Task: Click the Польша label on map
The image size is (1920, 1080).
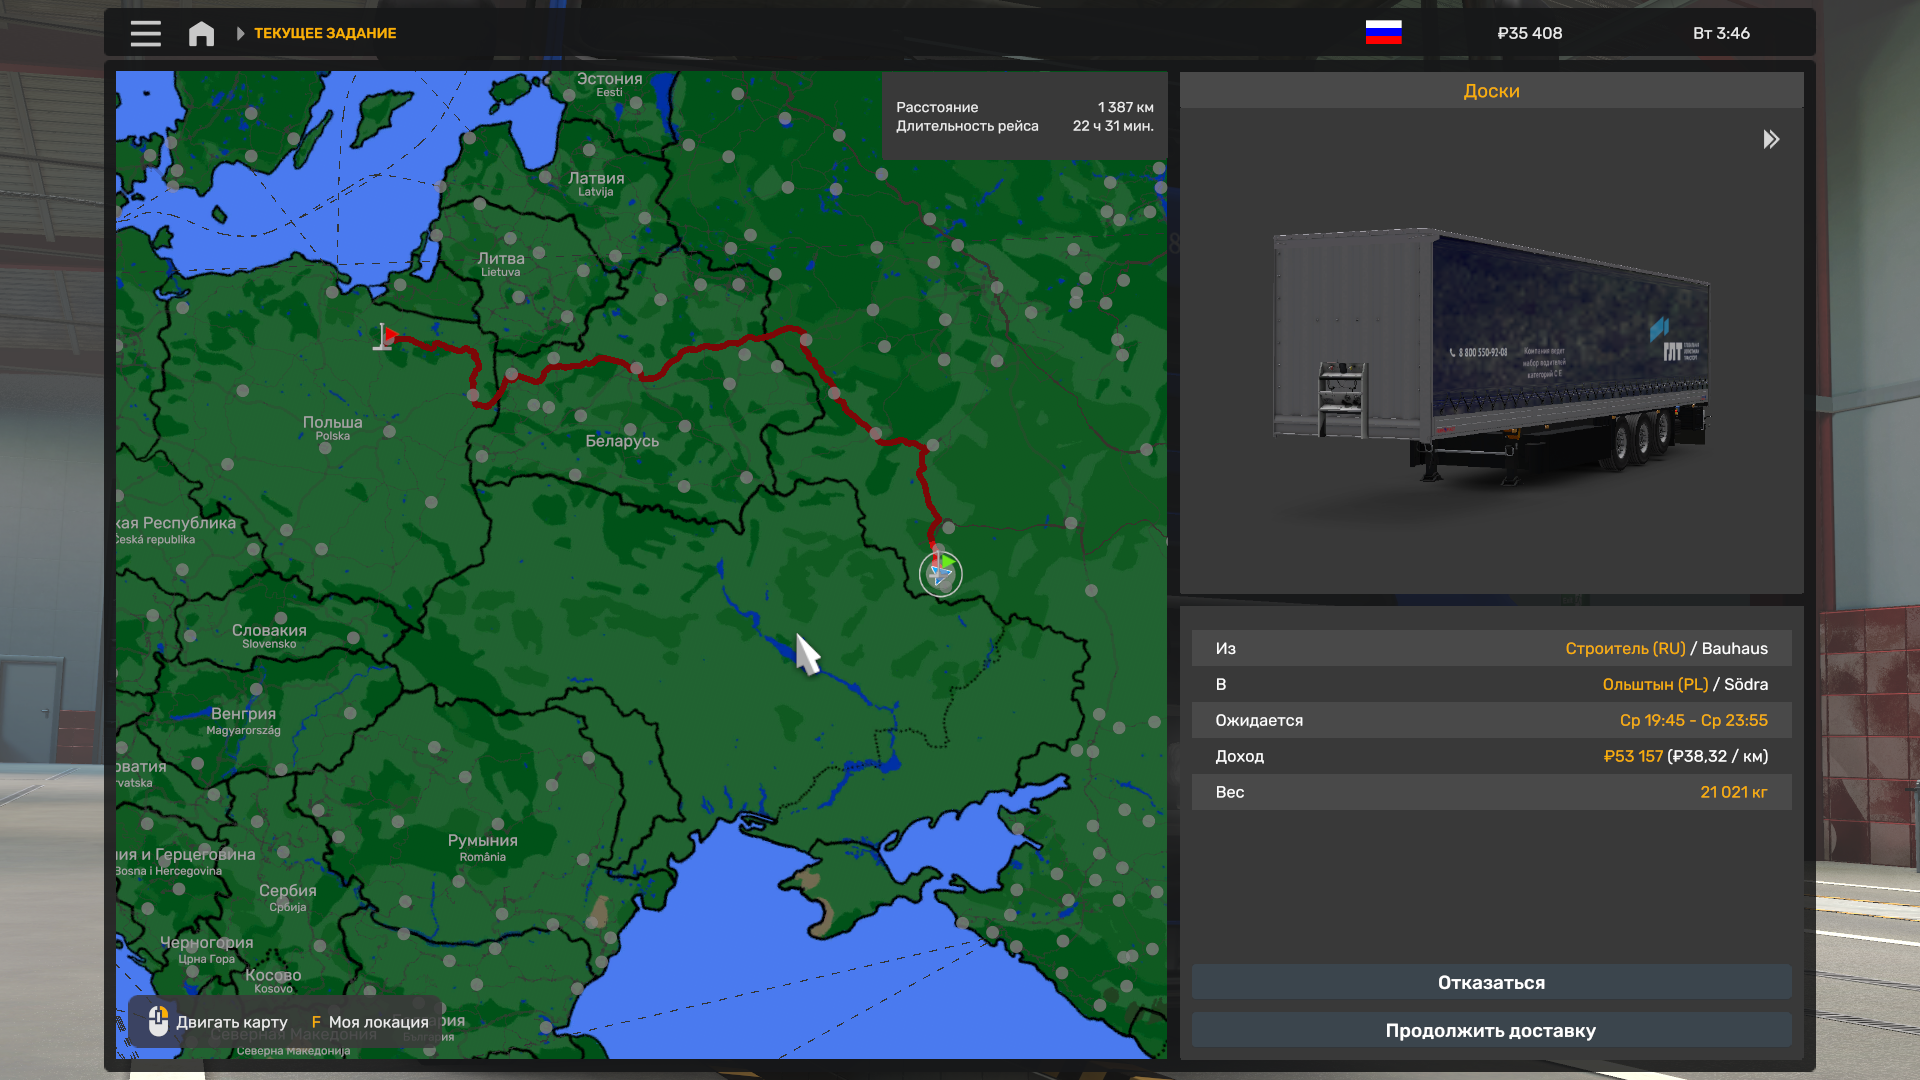Action: coord(332,422)
